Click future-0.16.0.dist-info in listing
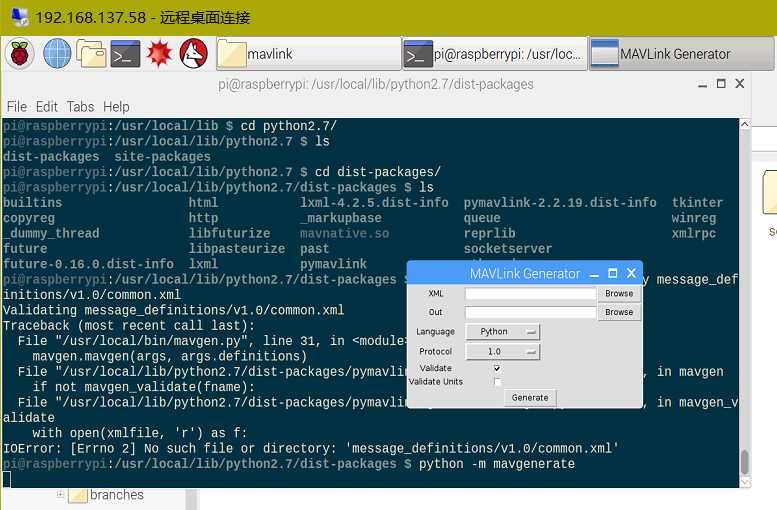 pyautogui.click(x=88, y=264)
